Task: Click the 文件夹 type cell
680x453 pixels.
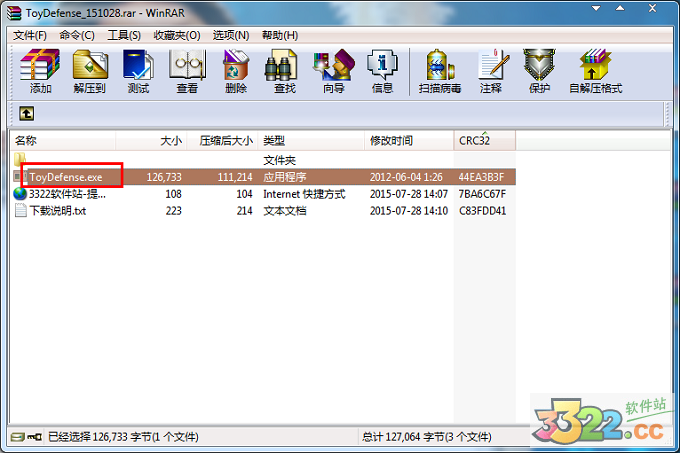Action: click(x=279, y=160)
